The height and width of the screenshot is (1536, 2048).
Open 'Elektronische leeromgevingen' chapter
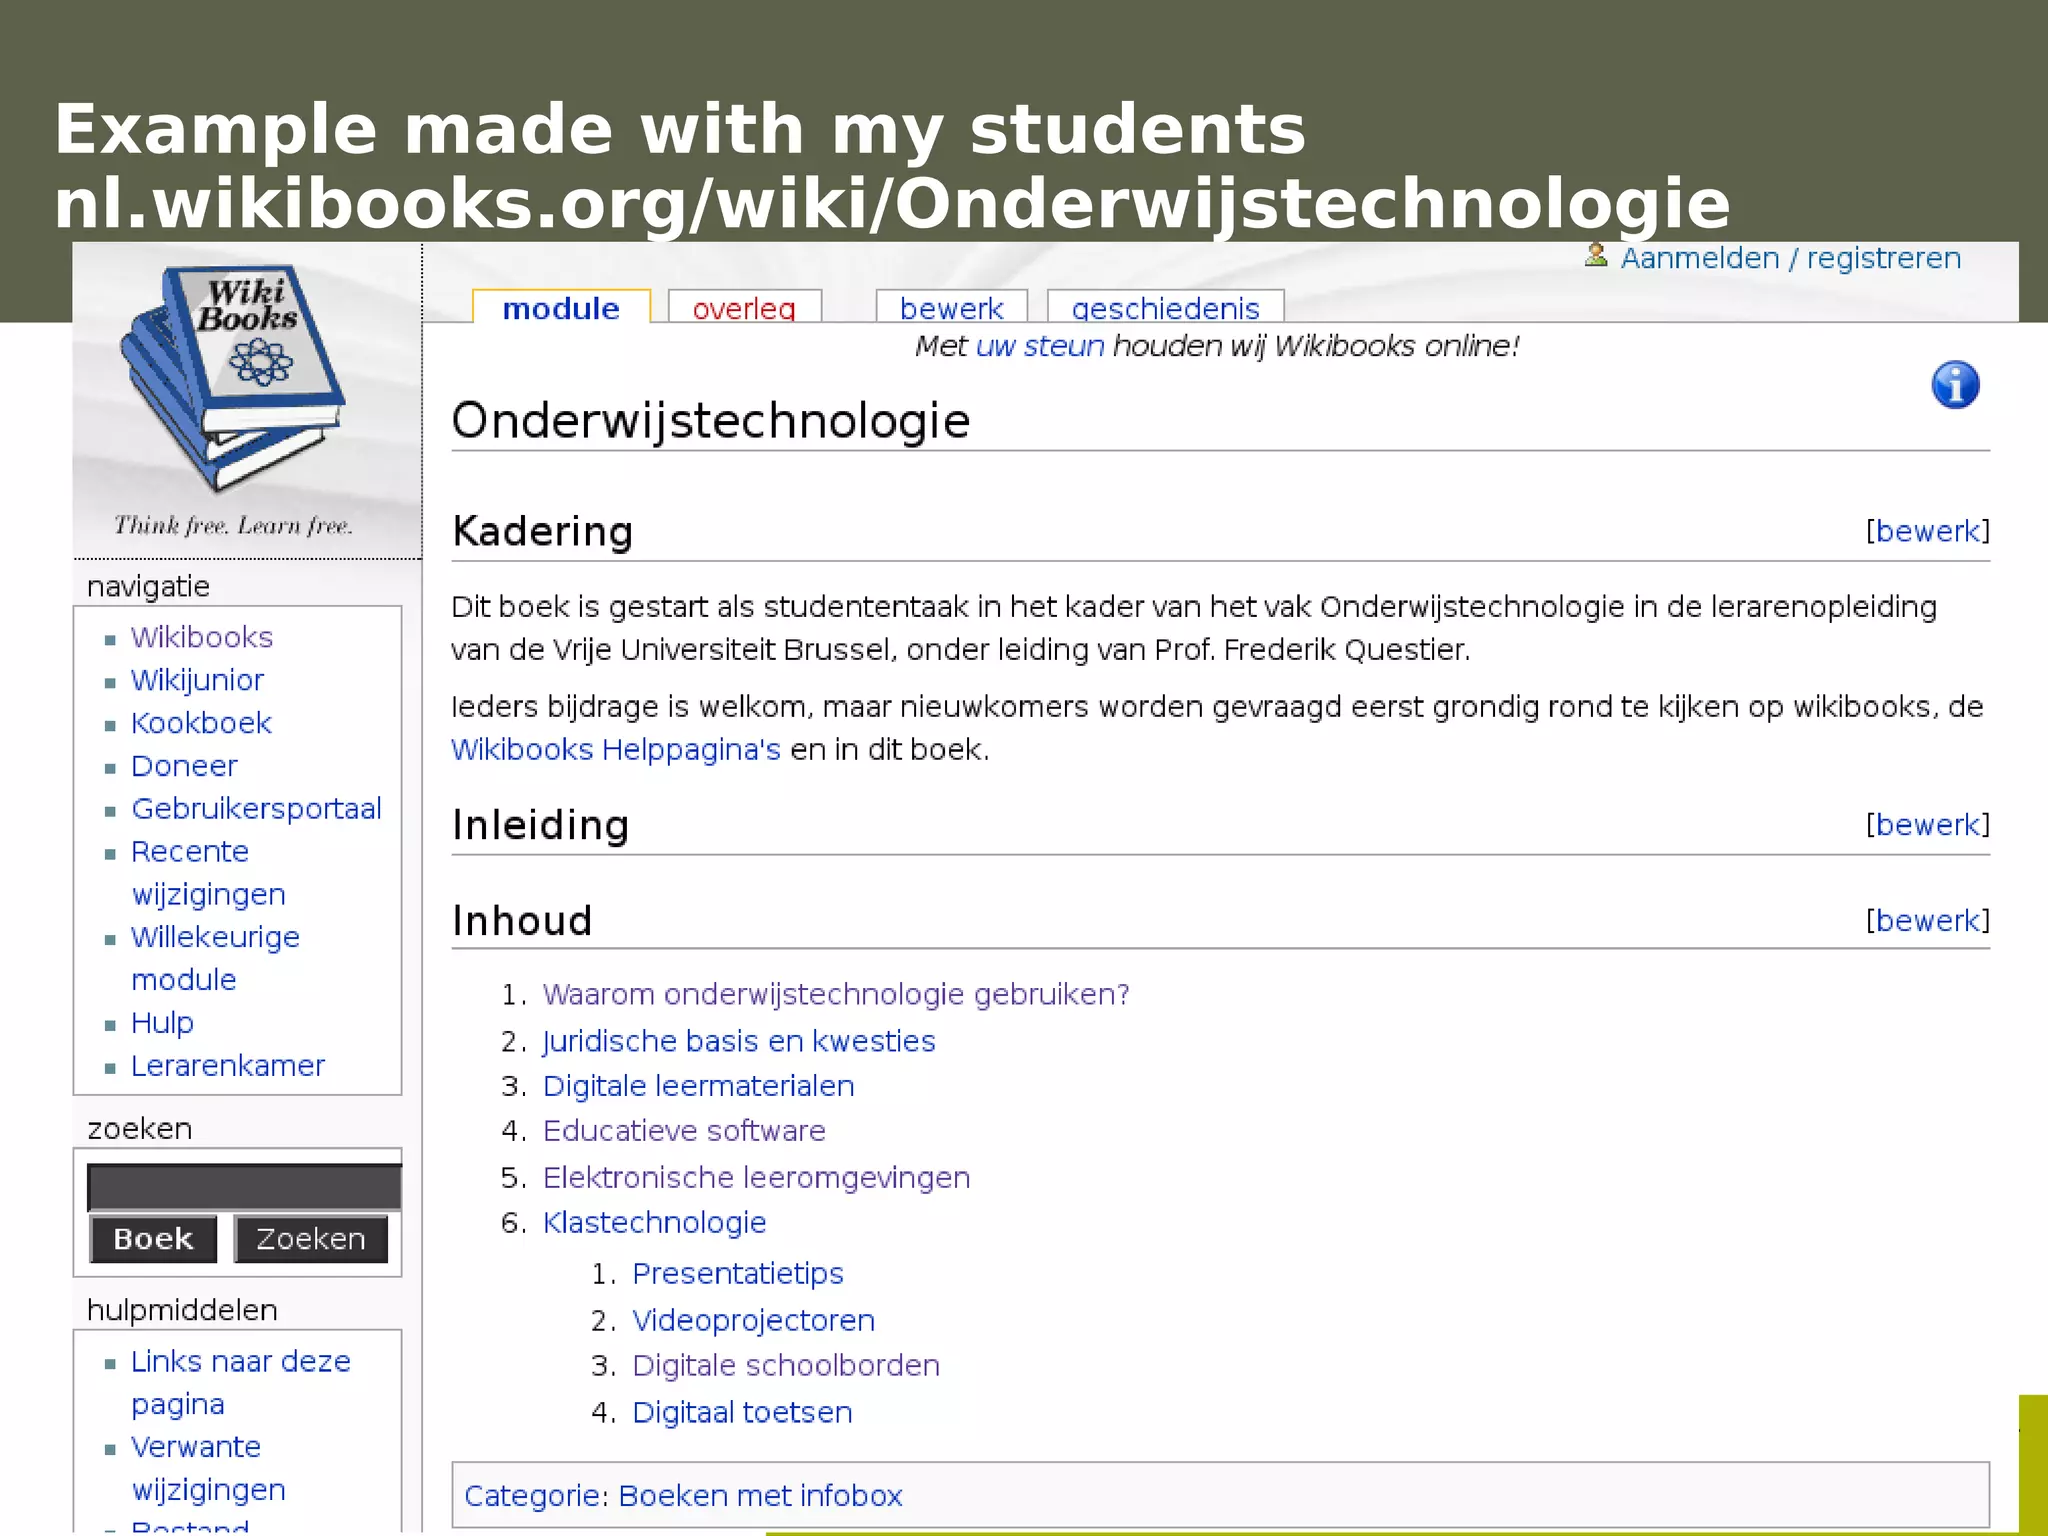tap(756, 1178)
